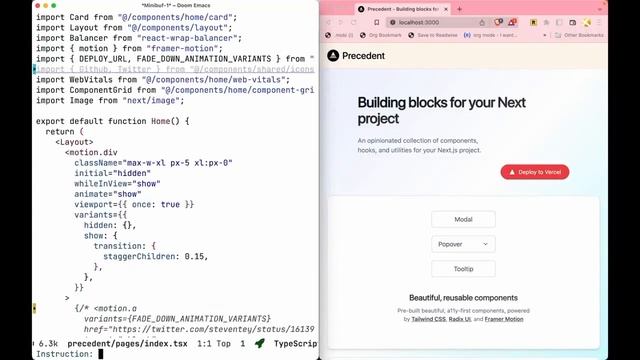Click the rocket icon in Emacs modeline
Screen dimensions: 640x360
(260, 343)
